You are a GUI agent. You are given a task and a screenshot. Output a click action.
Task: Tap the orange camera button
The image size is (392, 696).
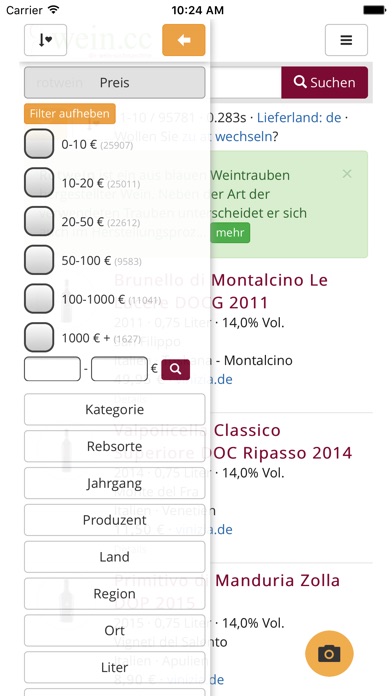pyautogui.click(x=329, y=653)
